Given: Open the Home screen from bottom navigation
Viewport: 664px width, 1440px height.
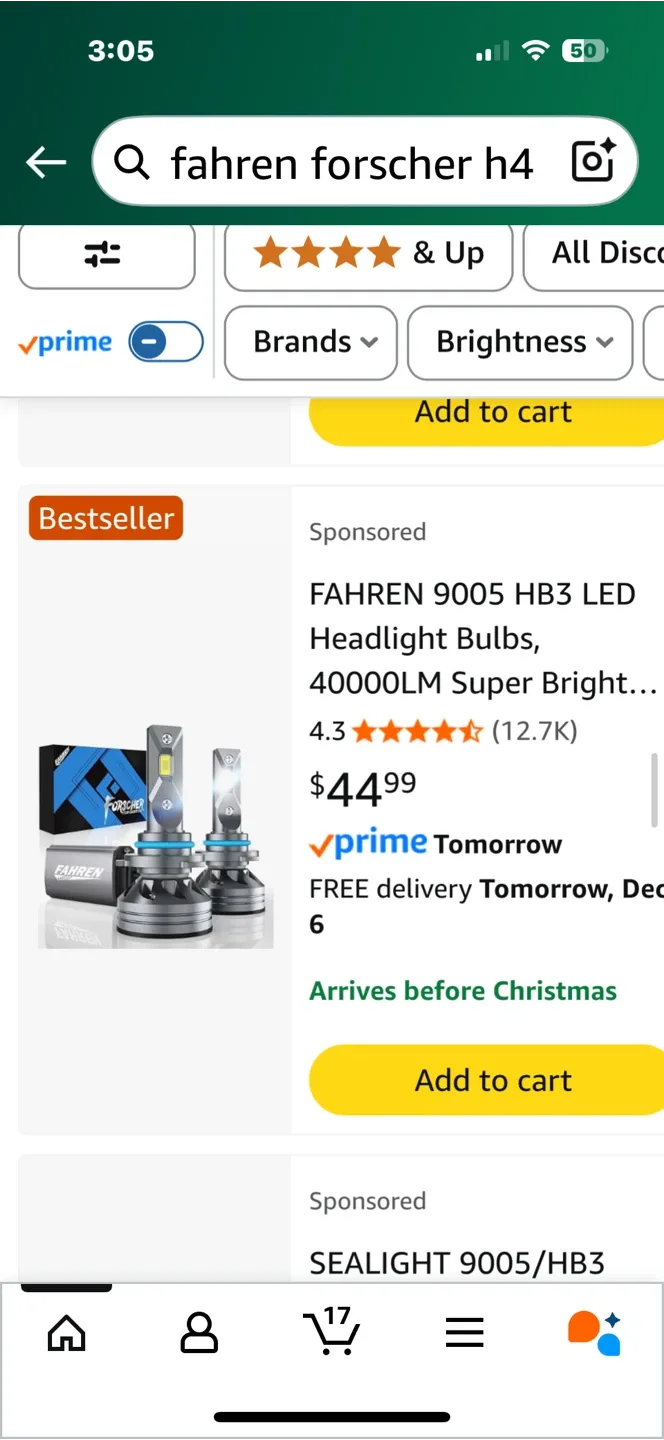Looking at the screenshot, I should point(65,1333).
